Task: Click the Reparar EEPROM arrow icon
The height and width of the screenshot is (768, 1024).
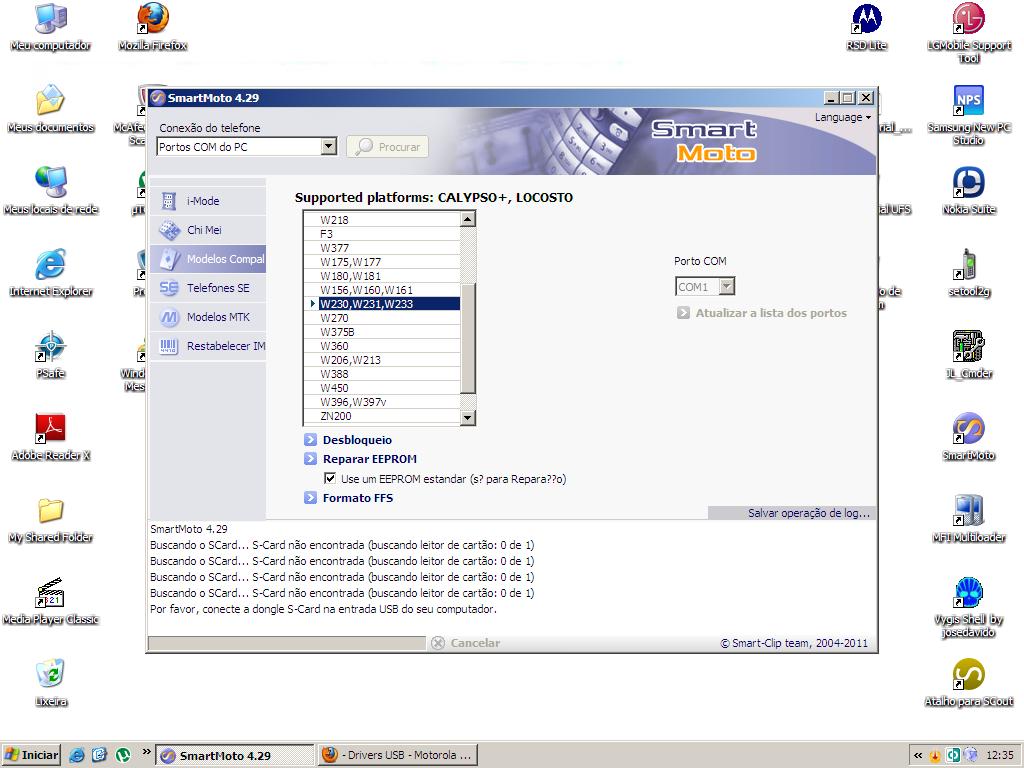Action: [x=310, y=458]
